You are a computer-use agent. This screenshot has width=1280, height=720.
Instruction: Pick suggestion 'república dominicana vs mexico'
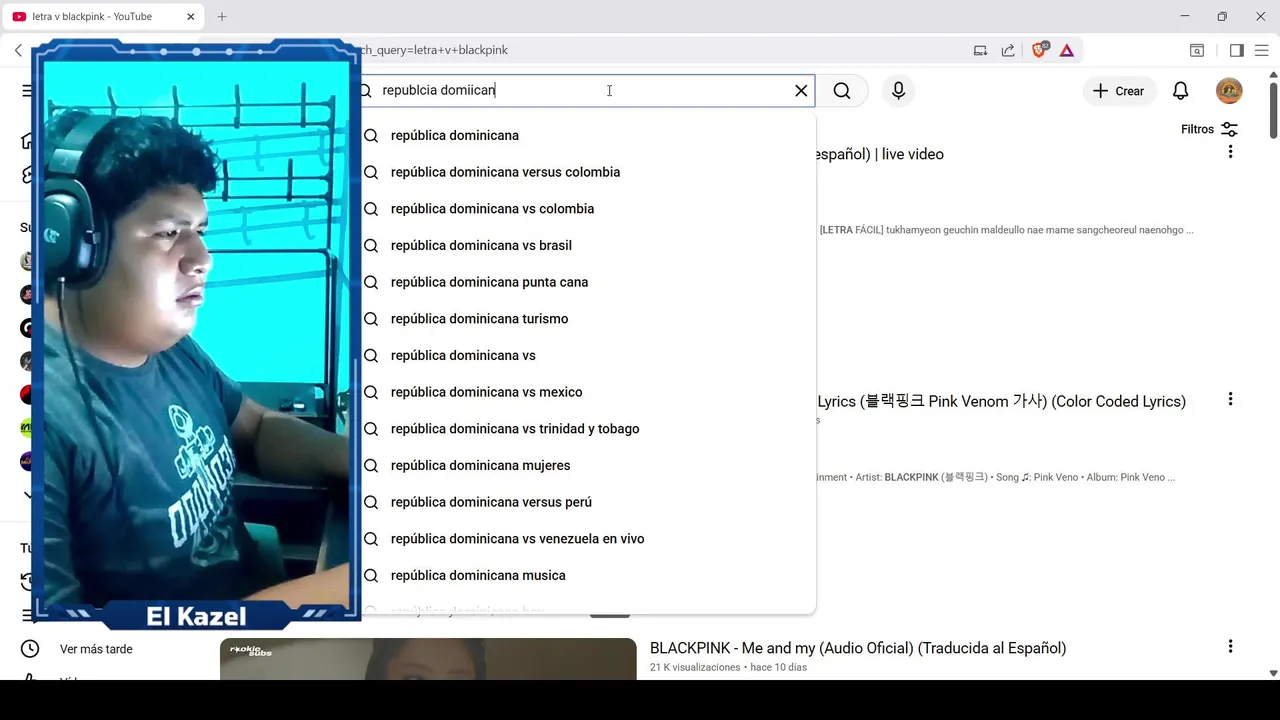tap(588, 392)
